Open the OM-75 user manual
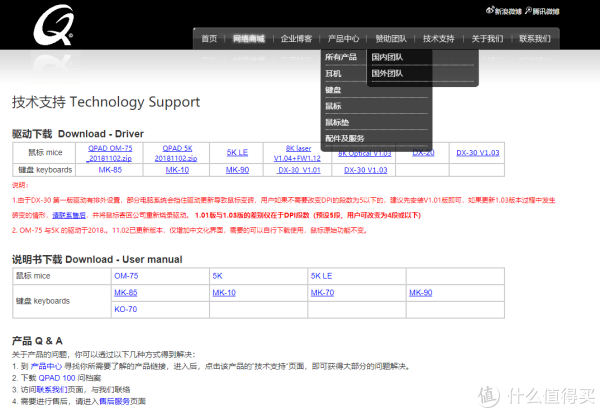Image resolution: width=600 pixels, height=413 pixels. click(x=126, y=276)
